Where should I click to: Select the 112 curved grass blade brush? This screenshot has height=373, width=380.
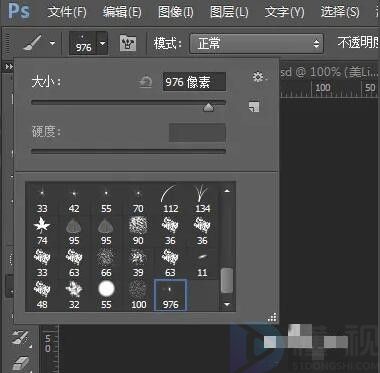(x=170, y=200)
